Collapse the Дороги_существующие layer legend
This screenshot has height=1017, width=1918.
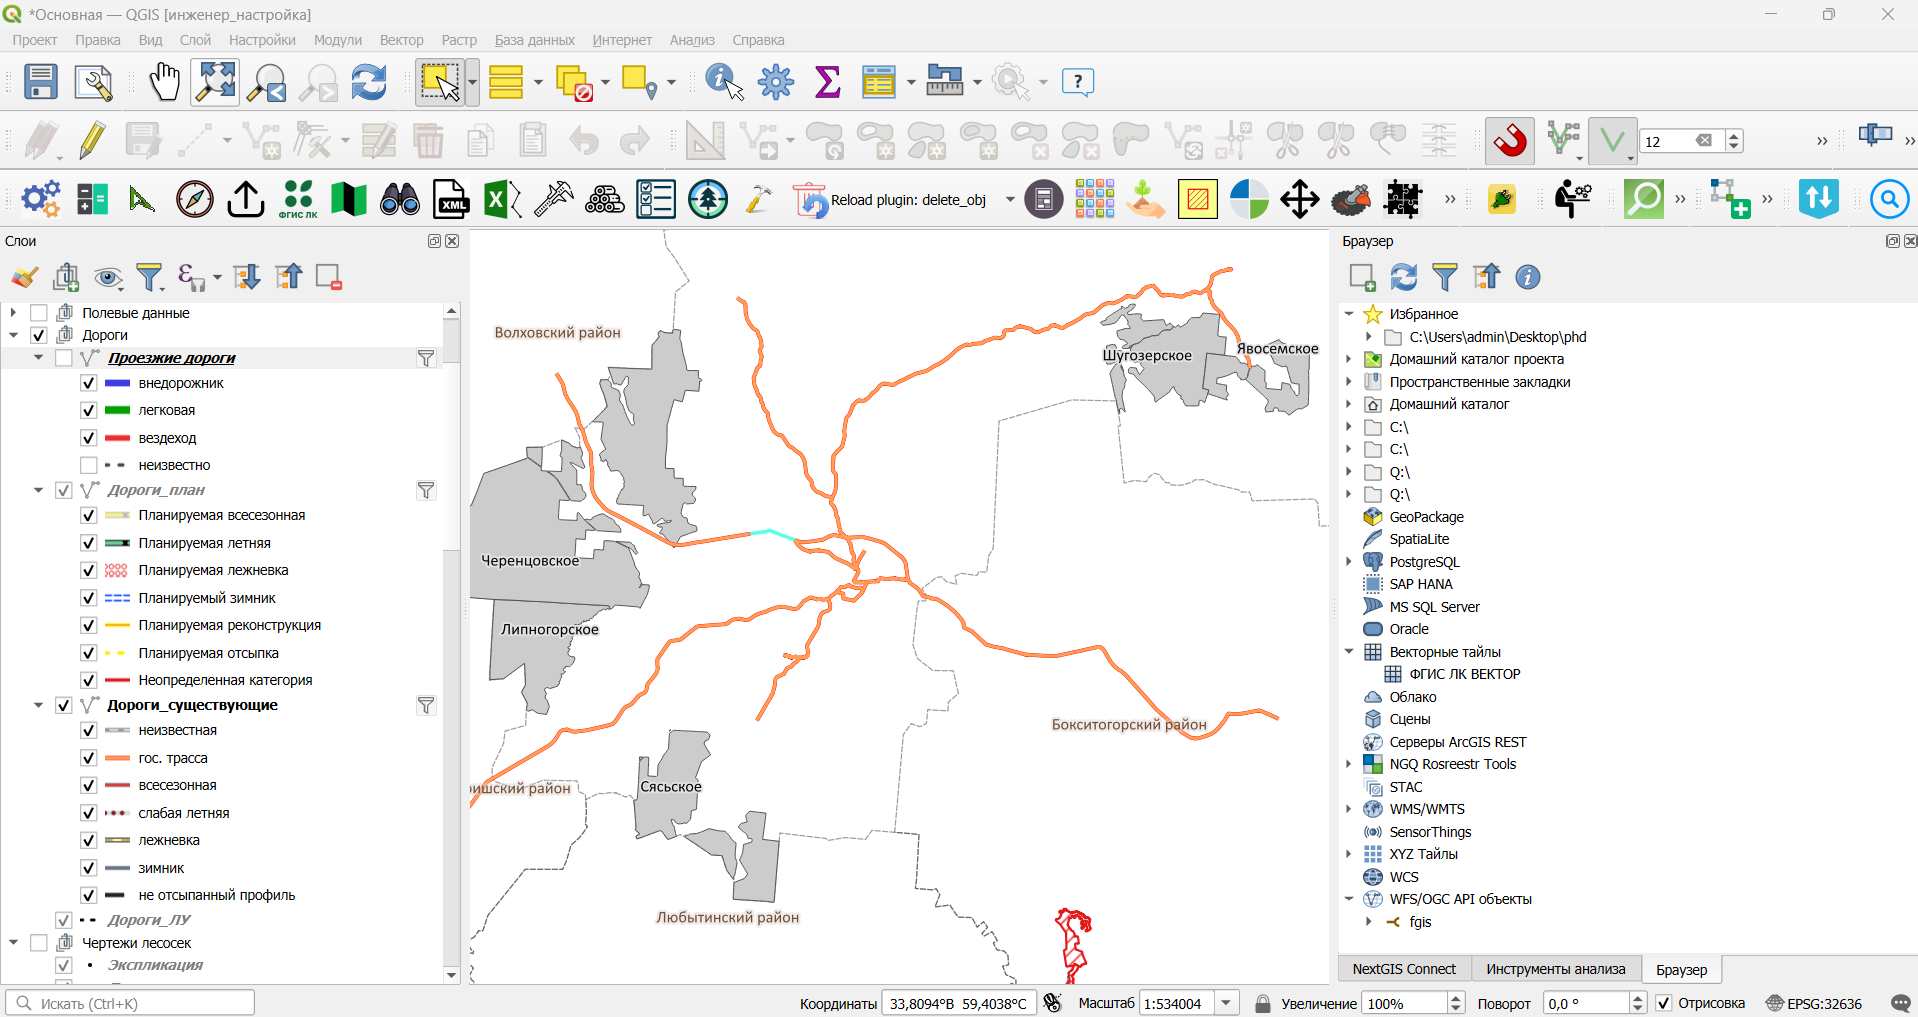(x=38, y=705)
